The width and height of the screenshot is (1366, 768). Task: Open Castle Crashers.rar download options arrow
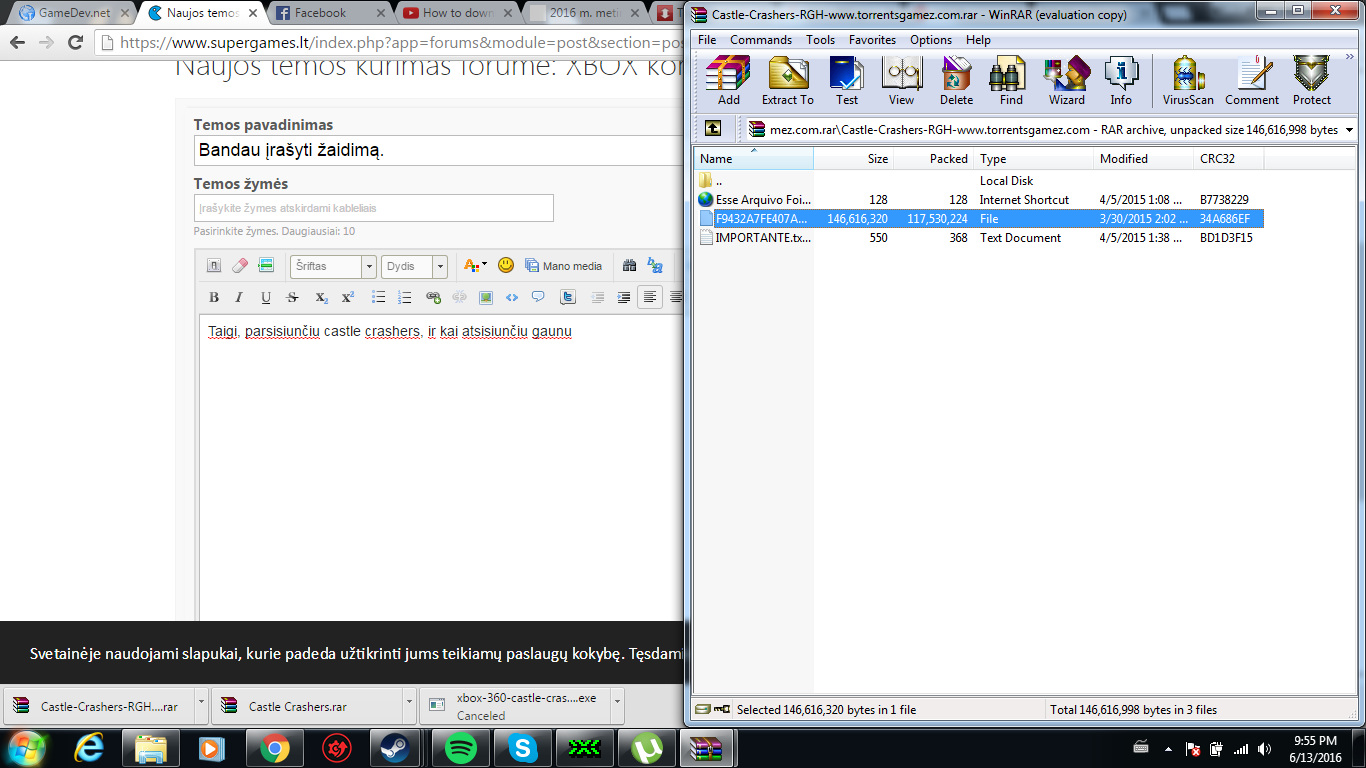410,705
